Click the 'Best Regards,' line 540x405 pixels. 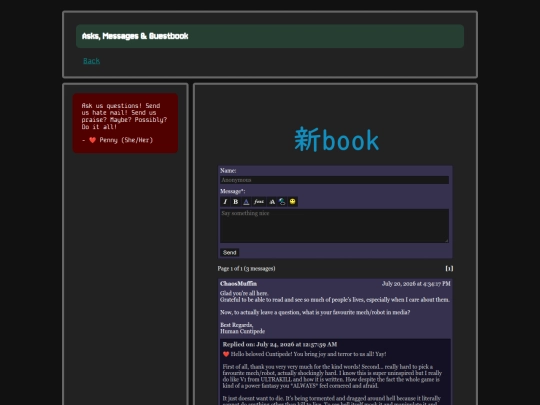click(237, 325)
